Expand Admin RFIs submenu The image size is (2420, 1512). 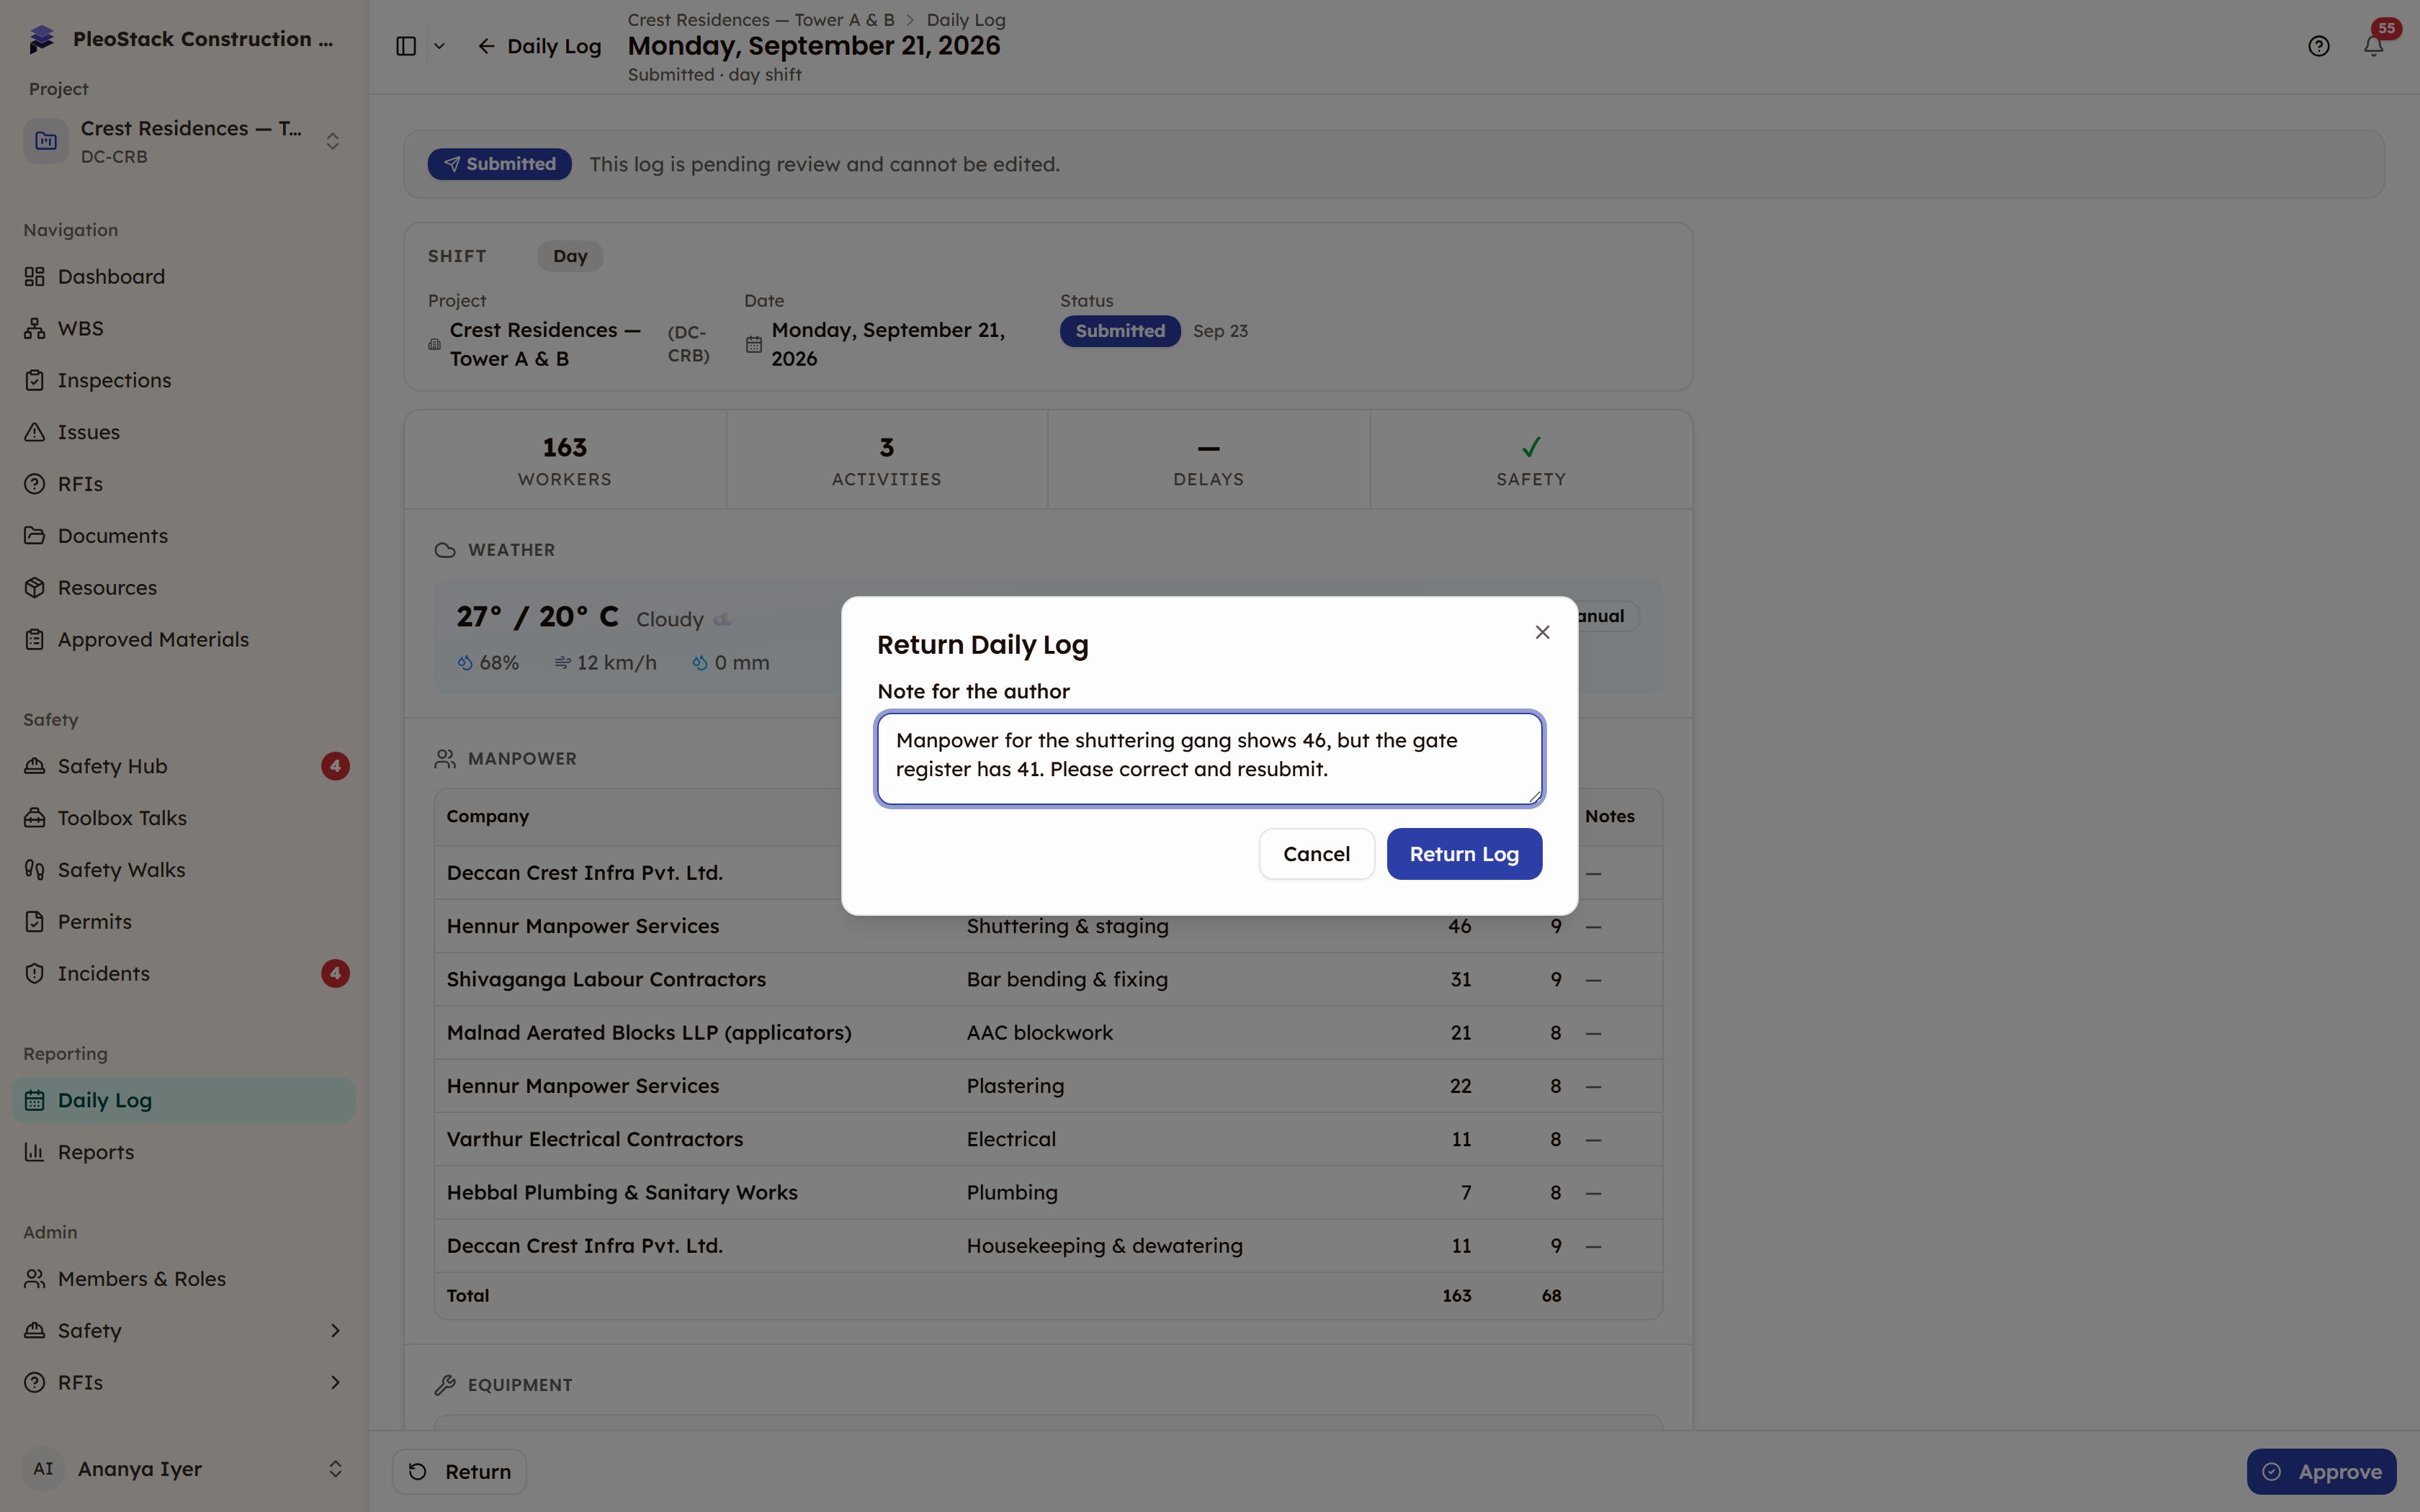(x=184, y=1383)
